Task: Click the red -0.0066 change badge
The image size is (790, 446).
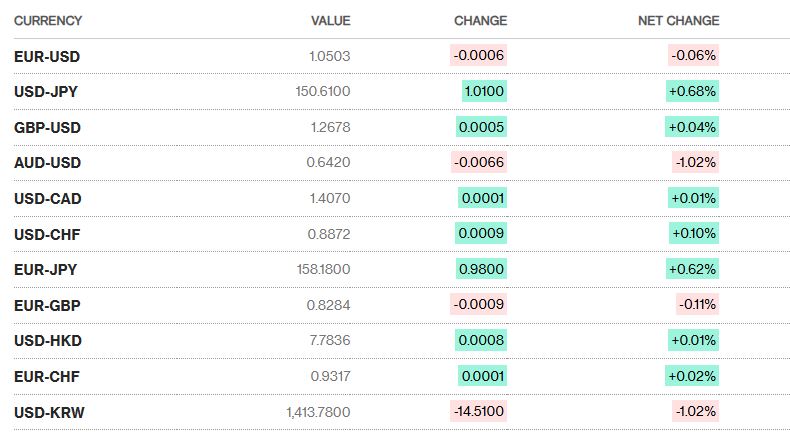Action: pos(479,163)
